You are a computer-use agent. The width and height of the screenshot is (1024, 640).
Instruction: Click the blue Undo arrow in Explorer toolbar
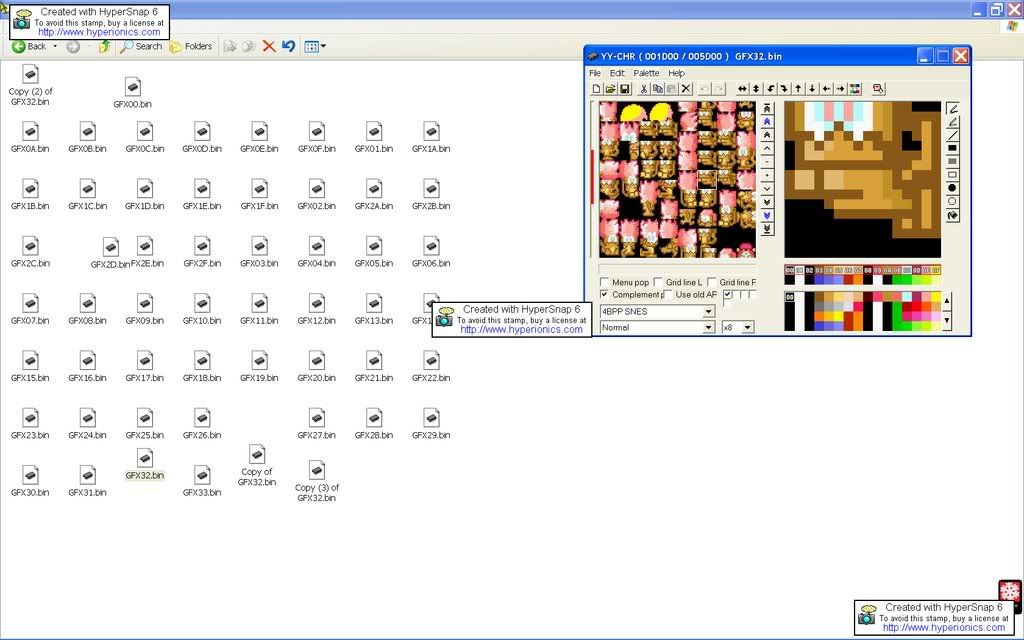pyautogui.click(x=288, y=46)
